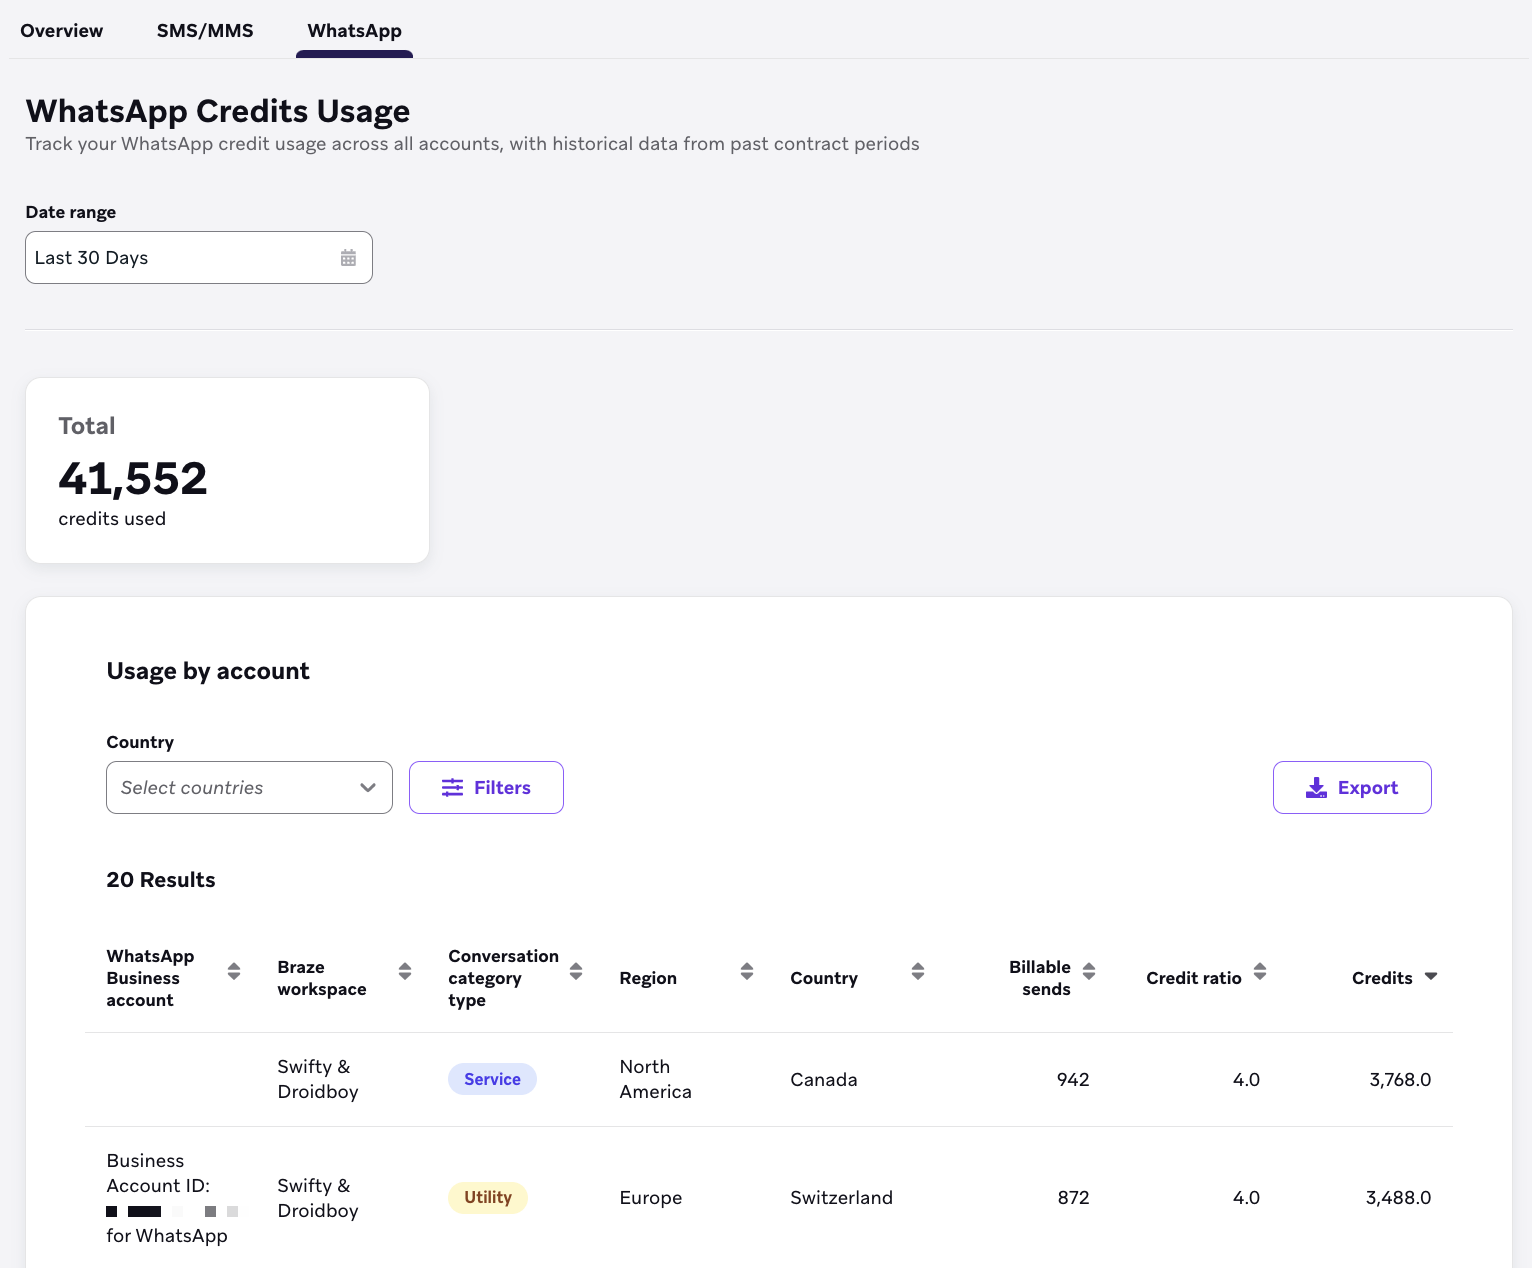Sort by Credit ratio arrows
1532x1268 pixels.
[x=1260, y=971]
